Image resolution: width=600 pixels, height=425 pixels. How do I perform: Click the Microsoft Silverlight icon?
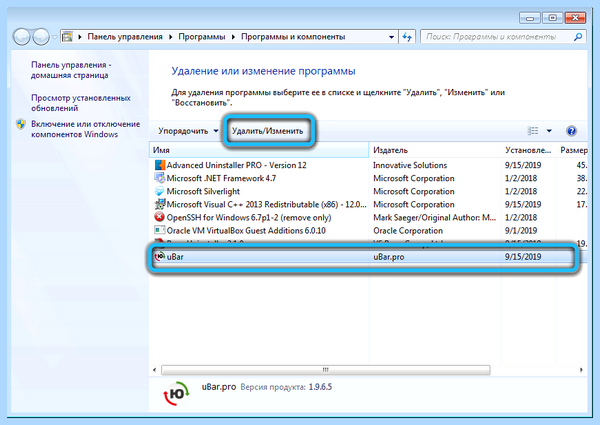pyautogui.click(x=160, y=191)
